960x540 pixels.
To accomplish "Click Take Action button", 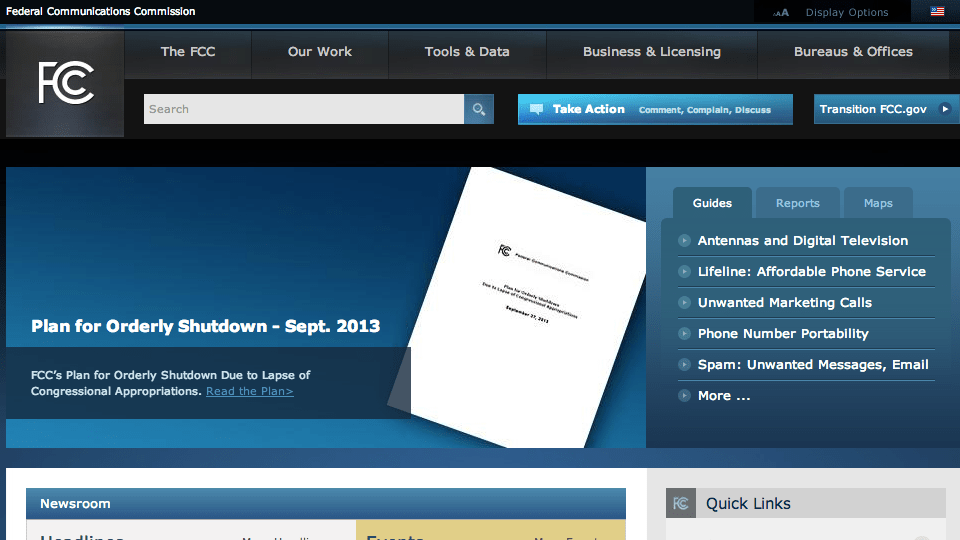I will tap(655, 109).
